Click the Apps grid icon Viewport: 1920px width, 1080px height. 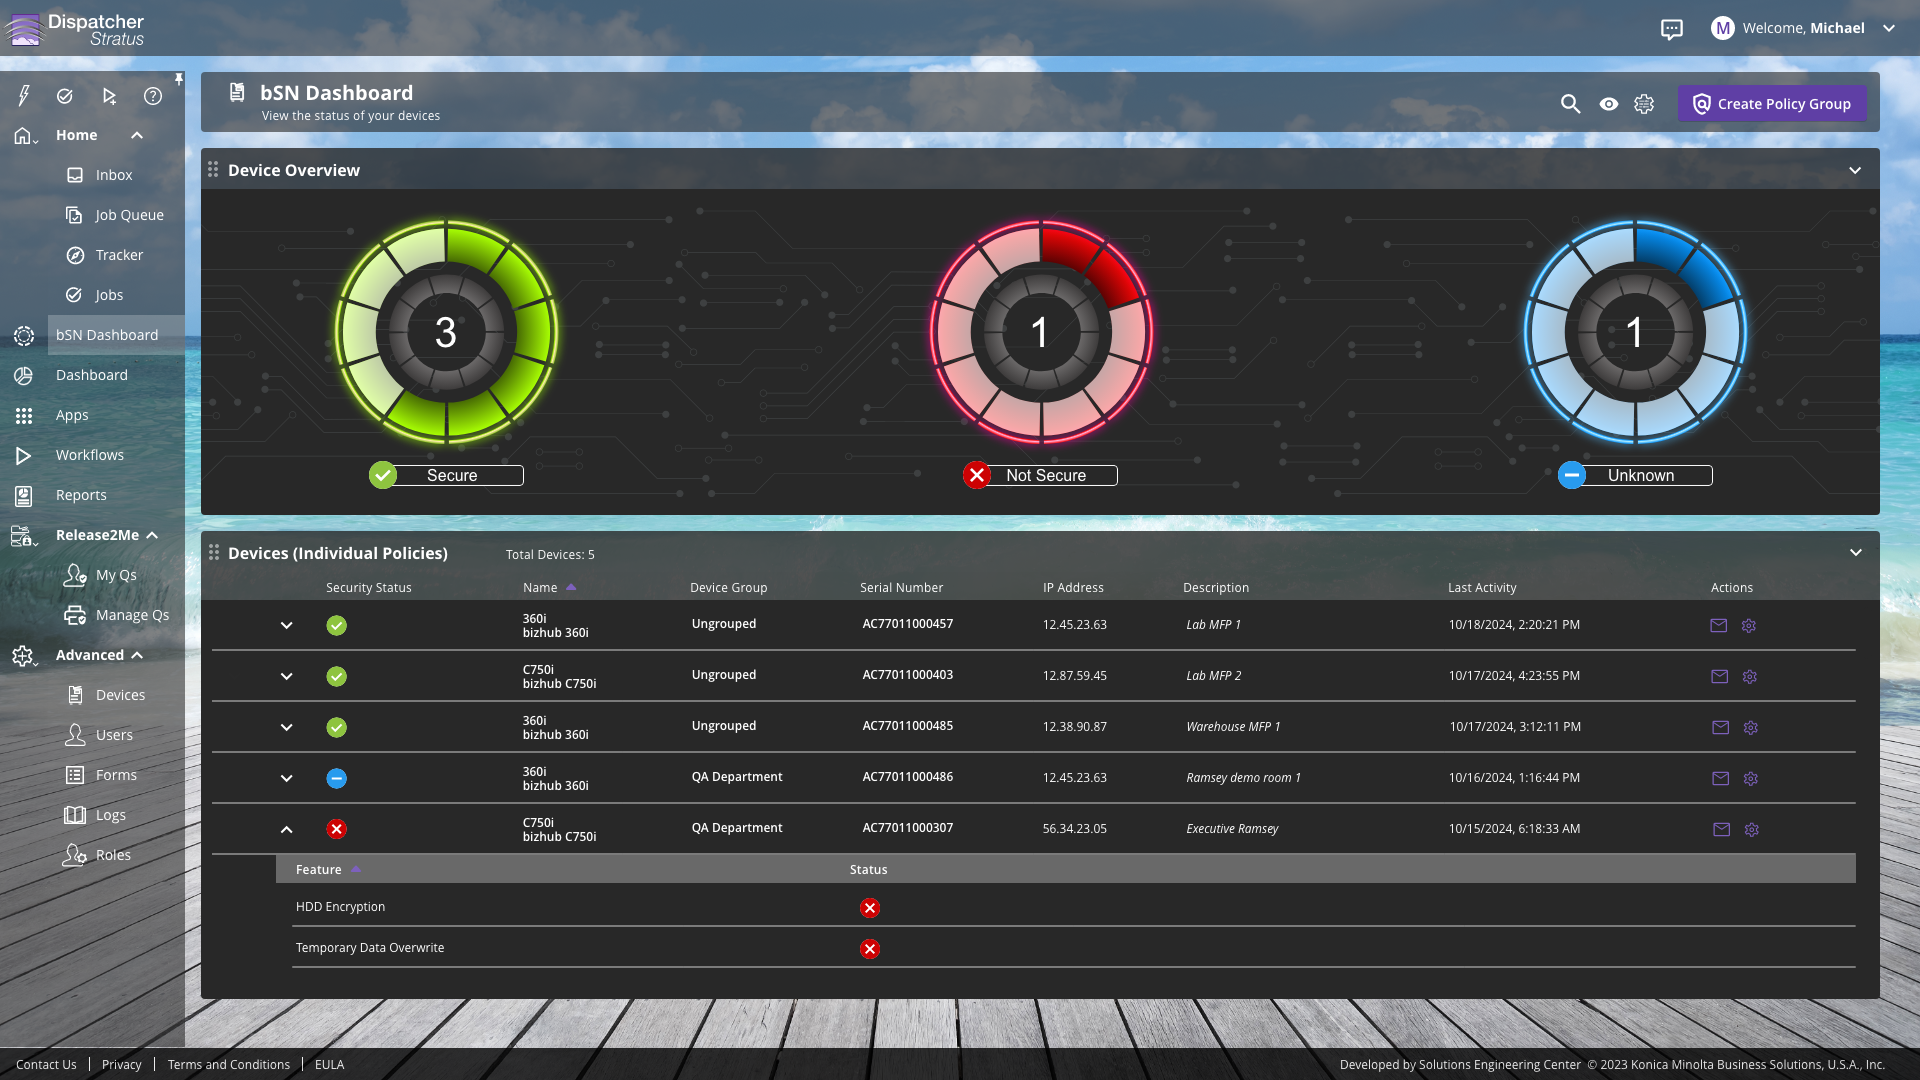pos(24,415)
